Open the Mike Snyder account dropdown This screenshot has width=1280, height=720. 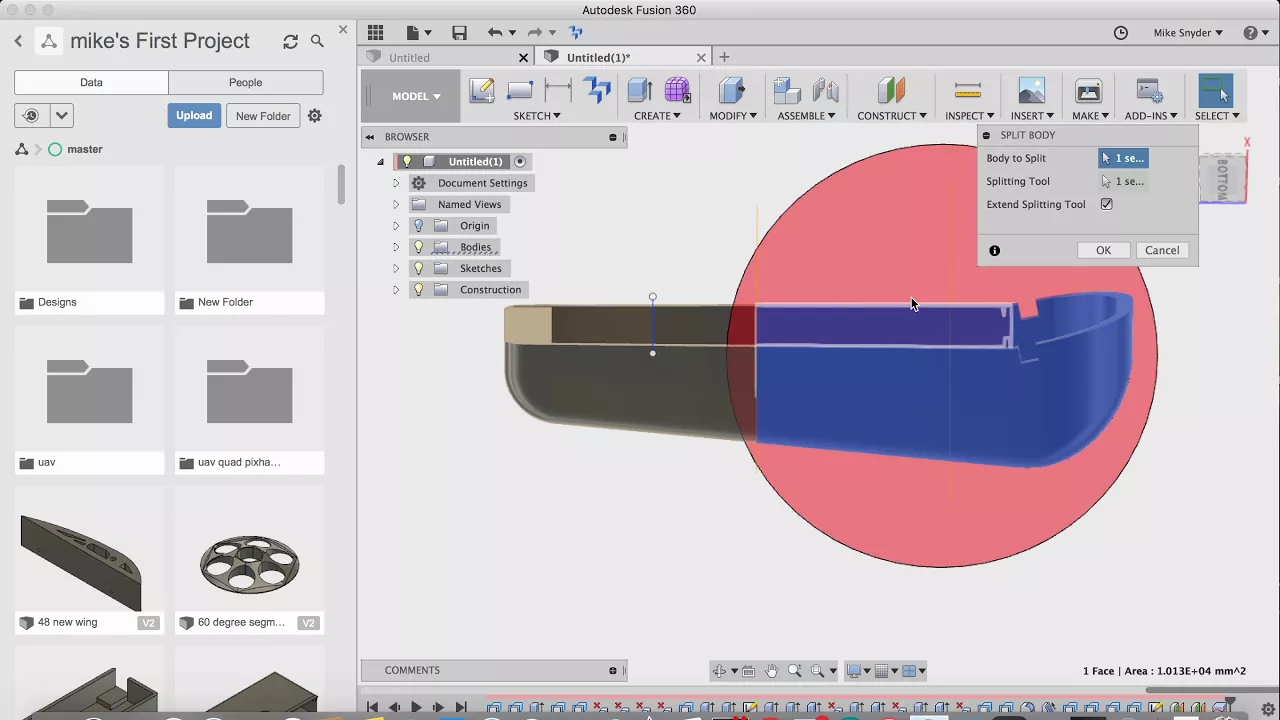pyautogui.click(x=1188, y=33)
